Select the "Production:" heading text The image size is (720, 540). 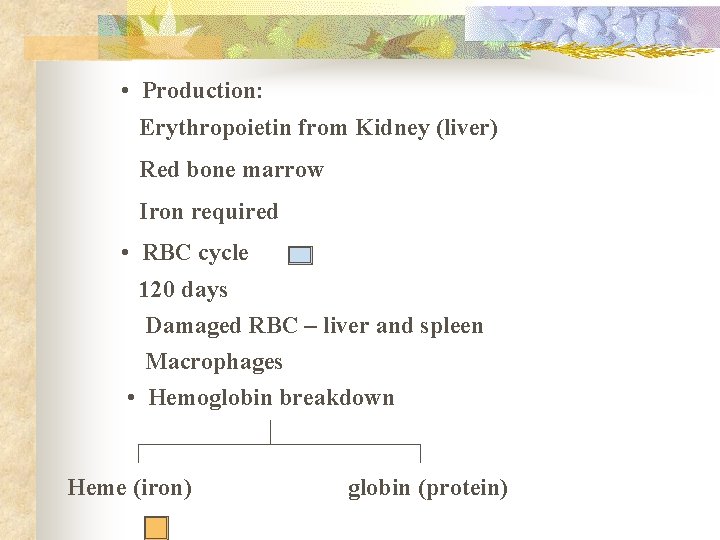pos(203,91)
